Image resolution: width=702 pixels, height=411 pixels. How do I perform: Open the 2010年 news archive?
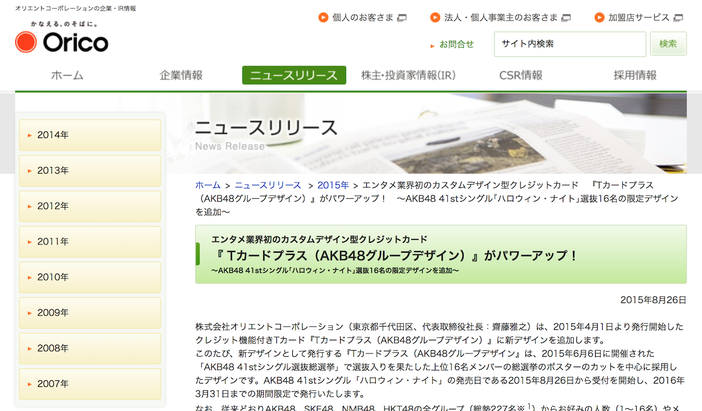(90, 277)
